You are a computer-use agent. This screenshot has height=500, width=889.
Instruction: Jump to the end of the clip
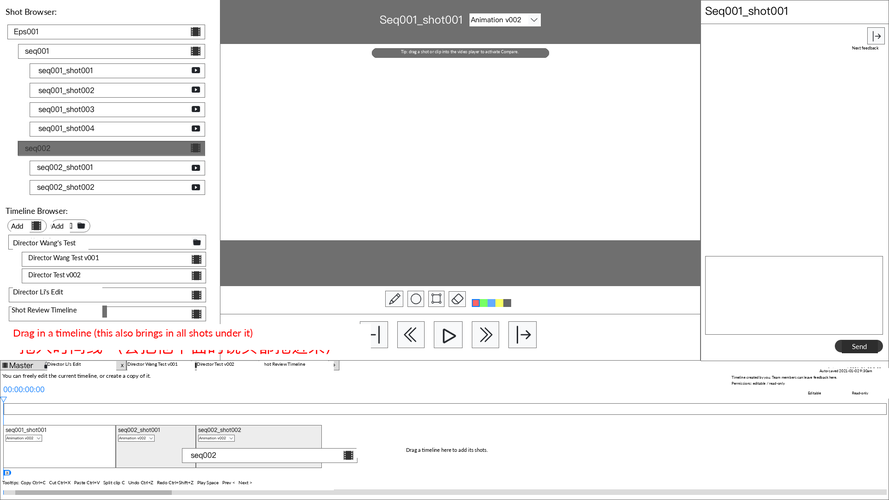click(523, 334)
